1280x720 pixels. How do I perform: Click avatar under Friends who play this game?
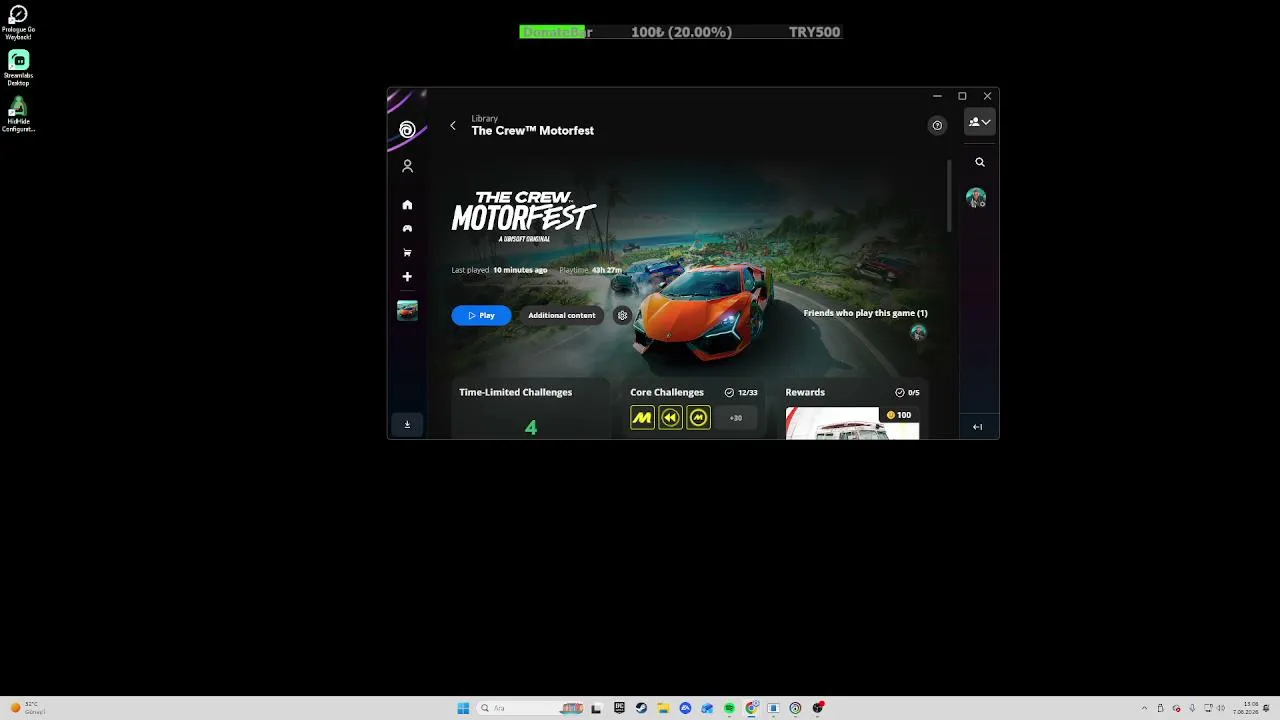click(x=918, y=333)
